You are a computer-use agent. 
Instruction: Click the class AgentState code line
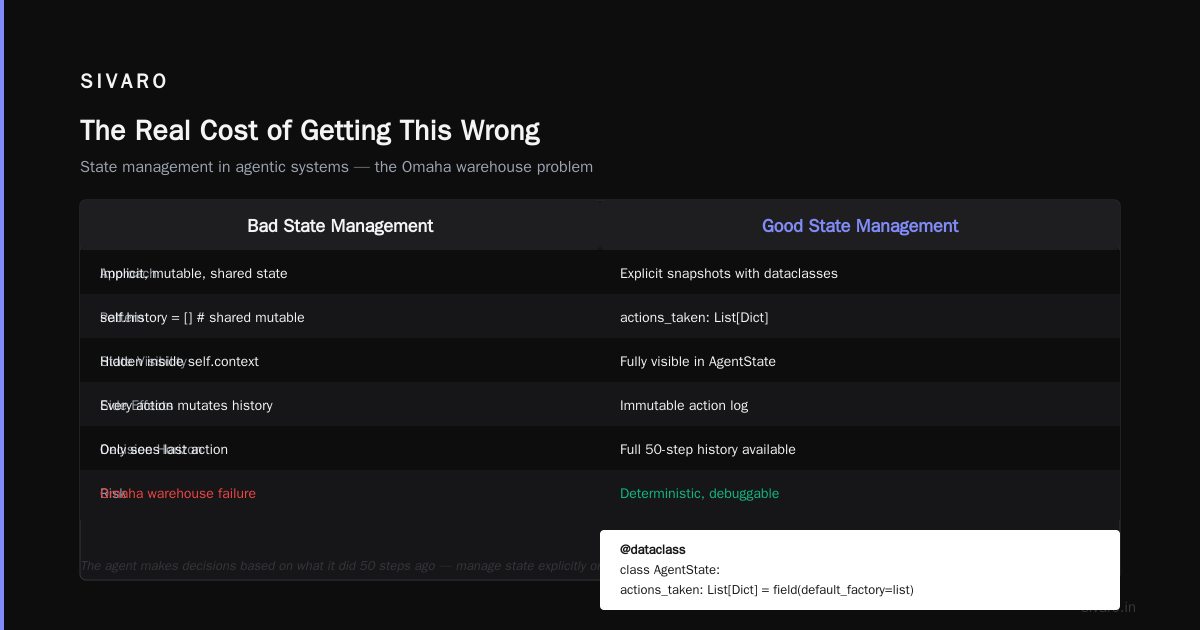[670, 570]
